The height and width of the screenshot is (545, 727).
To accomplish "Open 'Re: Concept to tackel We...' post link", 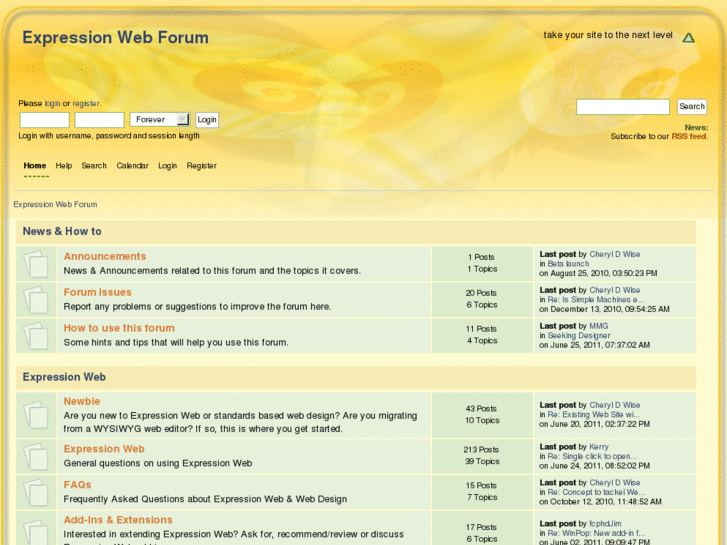I will tap(596, 492).
